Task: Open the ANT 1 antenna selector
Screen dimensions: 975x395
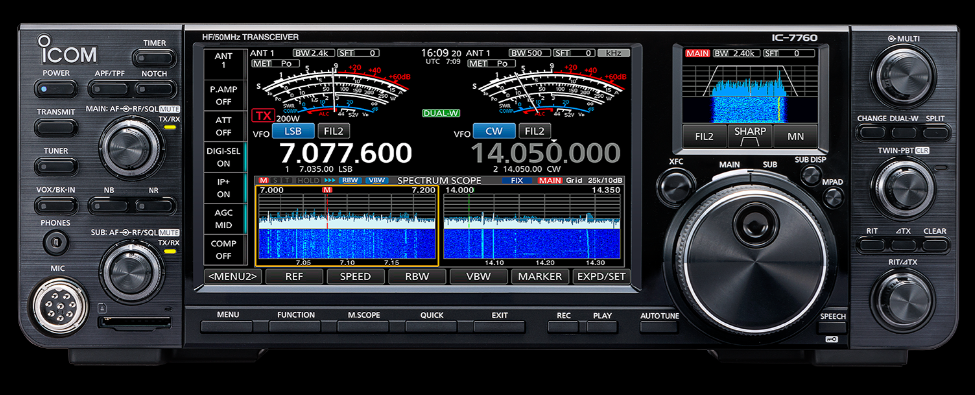Action: point(224,64)
